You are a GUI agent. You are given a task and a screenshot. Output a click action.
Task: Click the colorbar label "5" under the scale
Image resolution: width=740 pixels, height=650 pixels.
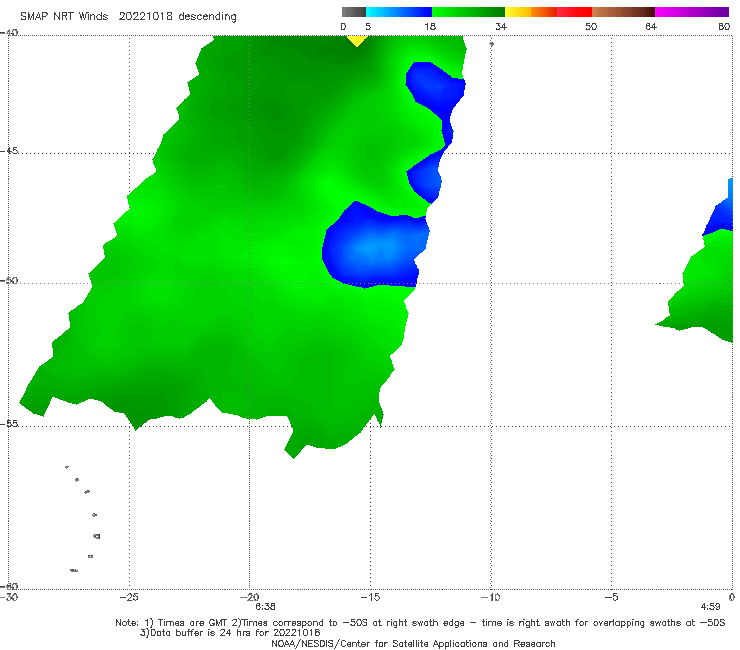pos(368,26)
